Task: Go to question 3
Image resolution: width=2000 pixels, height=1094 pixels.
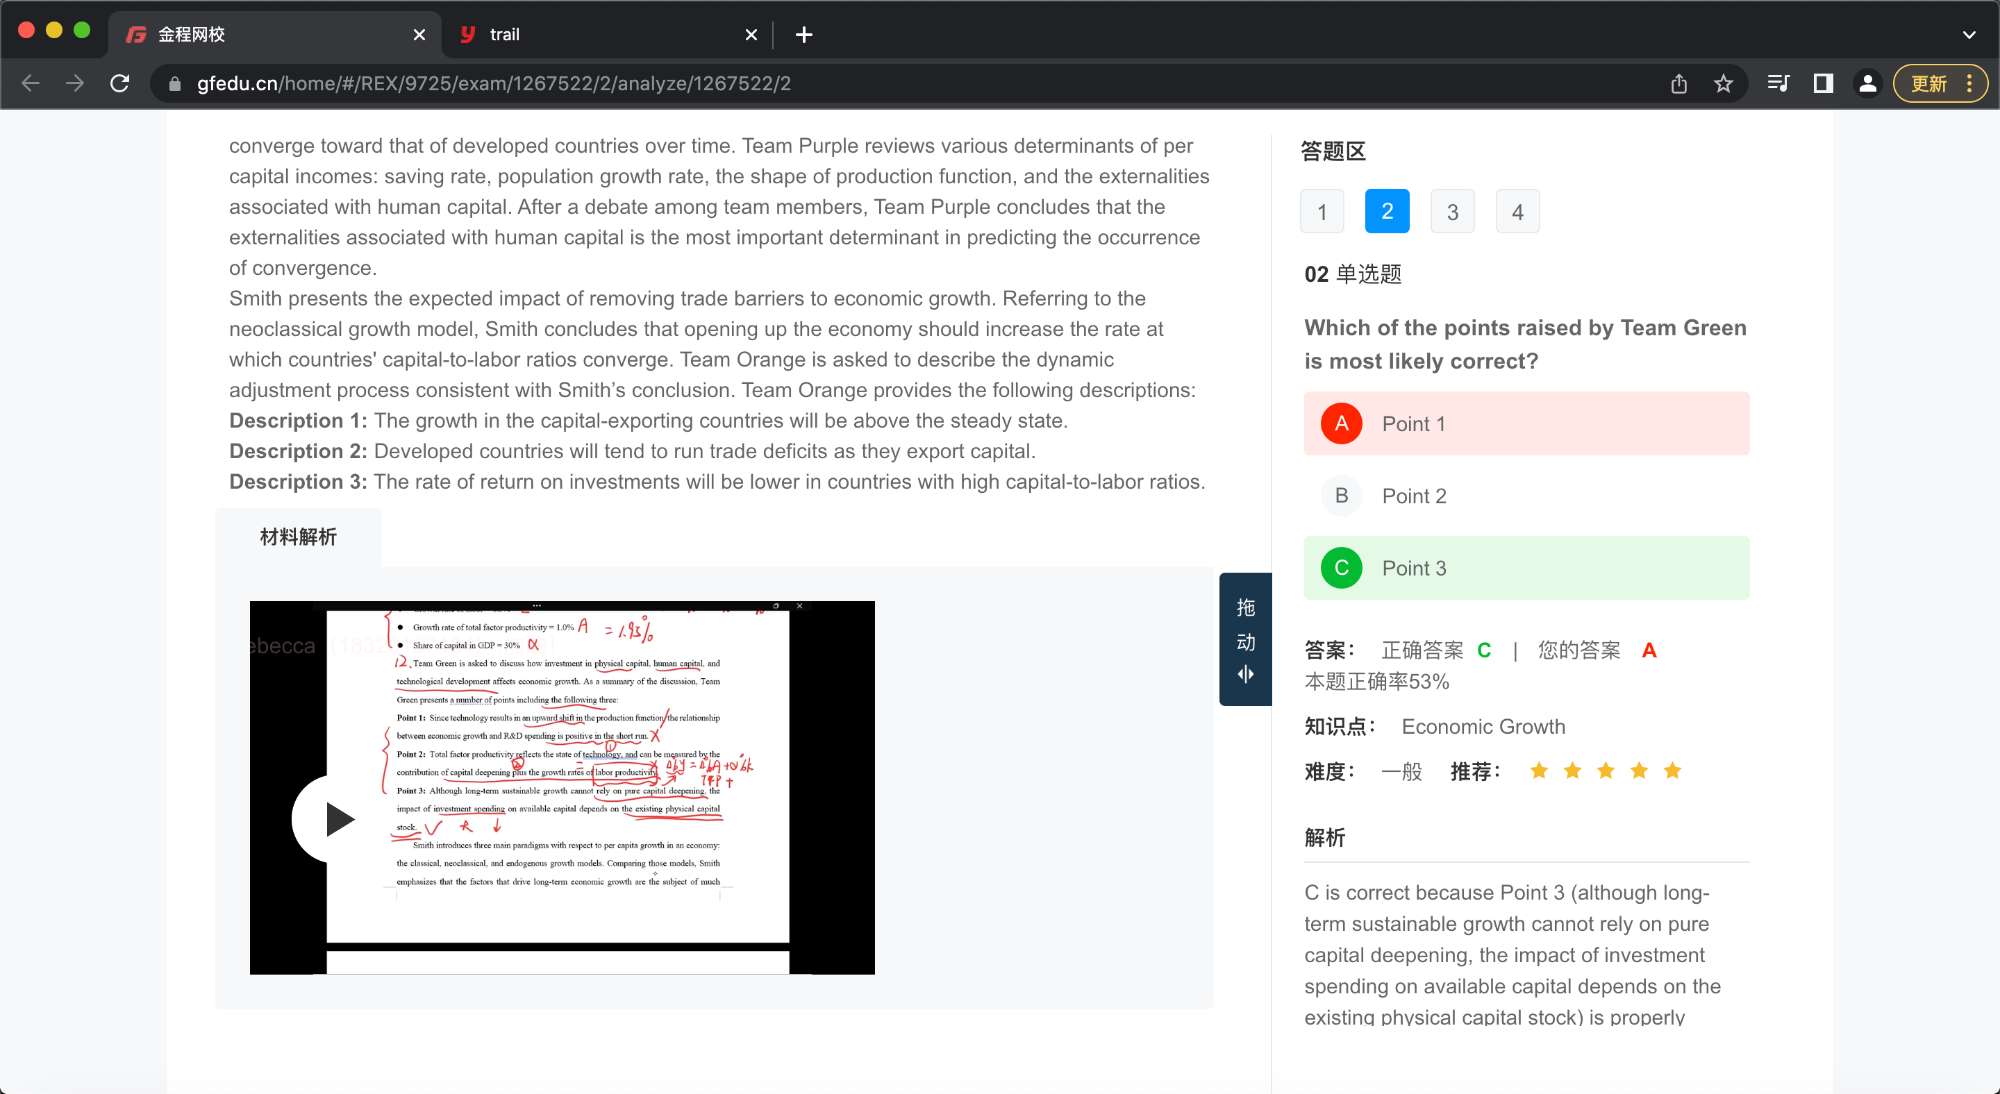Action: click(x=1452, y=212)
